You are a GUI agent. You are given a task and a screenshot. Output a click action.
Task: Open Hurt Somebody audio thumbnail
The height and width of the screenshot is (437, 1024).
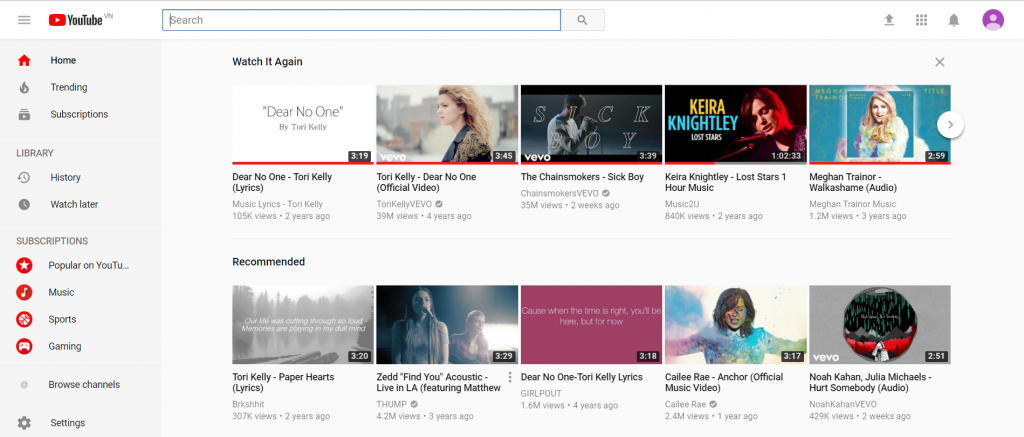pos(880,325)
